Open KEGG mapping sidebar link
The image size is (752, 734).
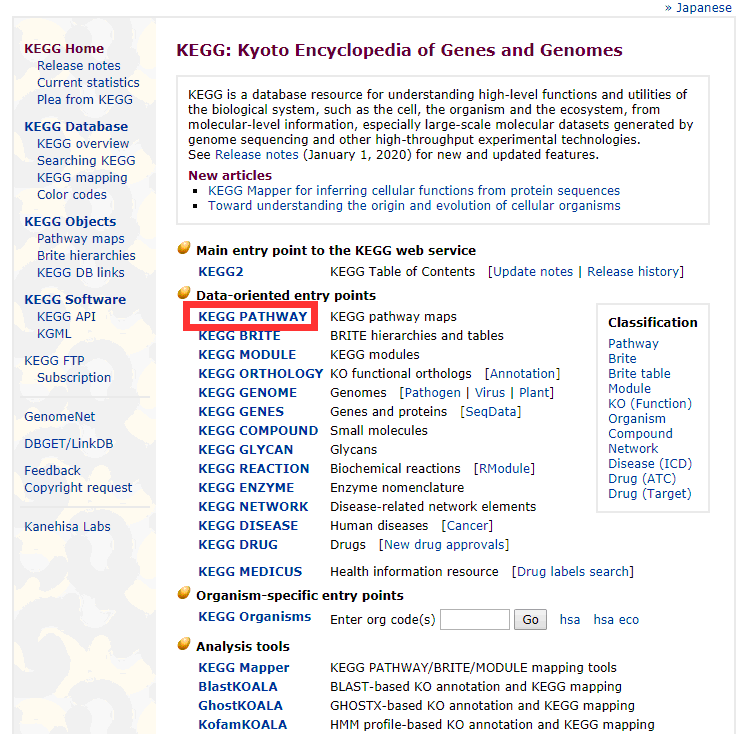82,178
